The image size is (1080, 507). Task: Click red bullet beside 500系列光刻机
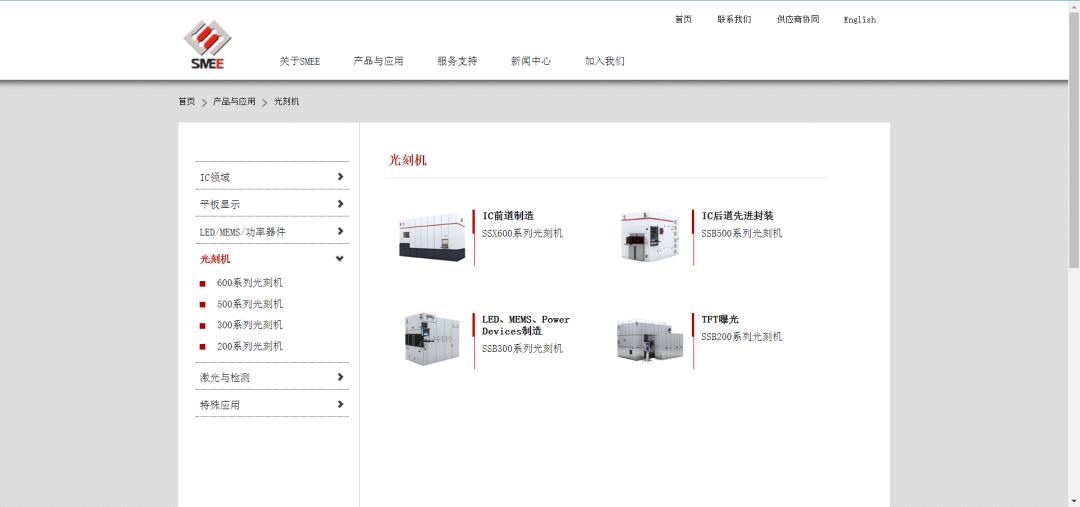202,304
